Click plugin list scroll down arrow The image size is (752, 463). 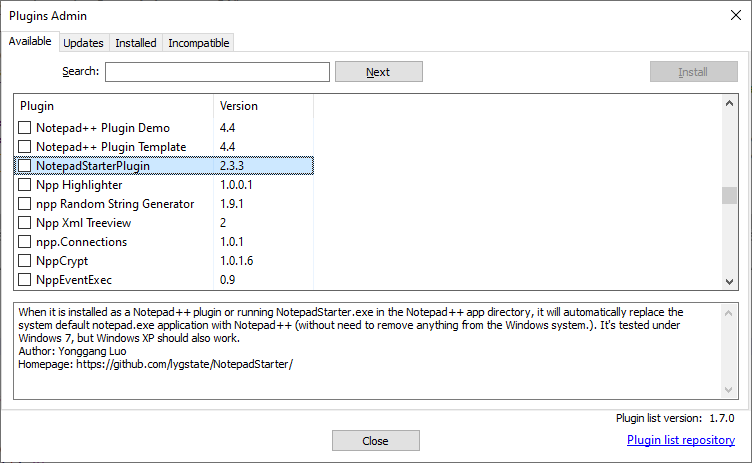click(x=729, y=282)
